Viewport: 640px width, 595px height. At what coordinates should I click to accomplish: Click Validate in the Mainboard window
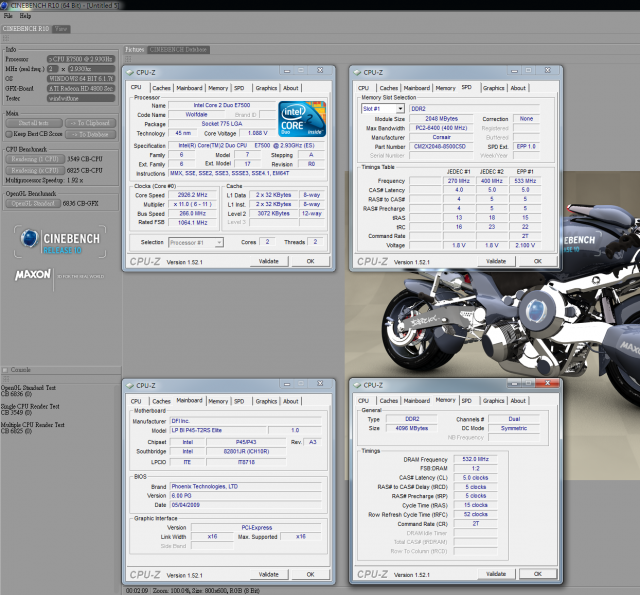[x=269, y=575]
